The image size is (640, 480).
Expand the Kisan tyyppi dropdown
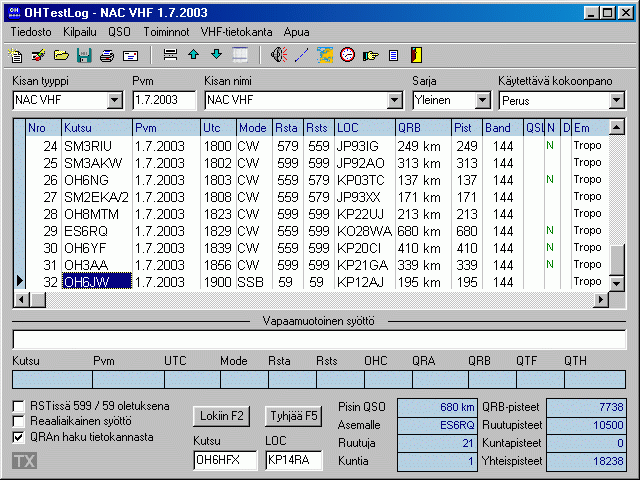[114, 100]
